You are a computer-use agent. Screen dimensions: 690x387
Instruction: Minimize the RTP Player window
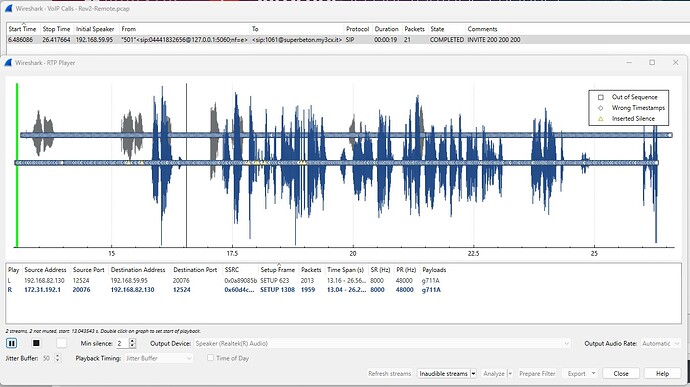(629, 63)
